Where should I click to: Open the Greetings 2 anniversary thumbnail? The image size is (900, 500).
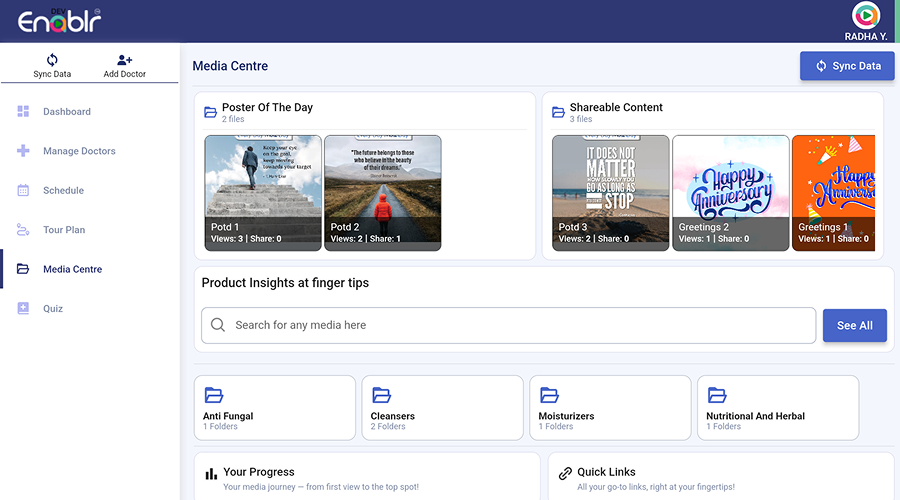(730, 192)
